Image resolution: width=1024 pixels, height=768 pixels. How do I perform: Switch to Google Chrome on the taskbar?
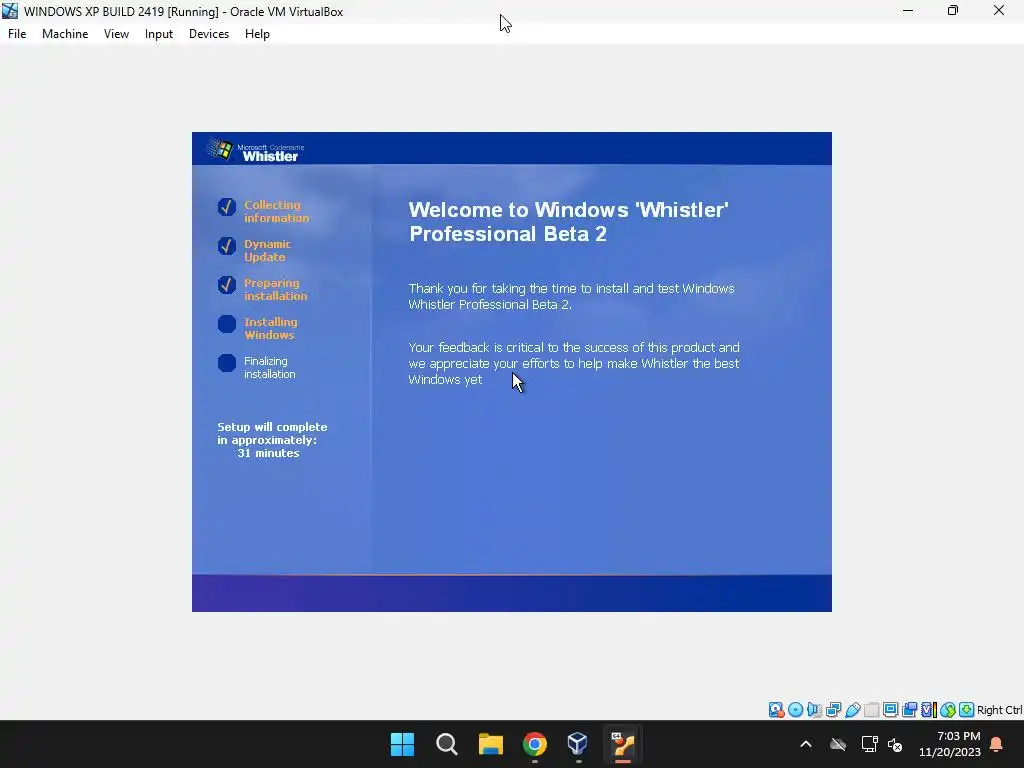point(535,744)
